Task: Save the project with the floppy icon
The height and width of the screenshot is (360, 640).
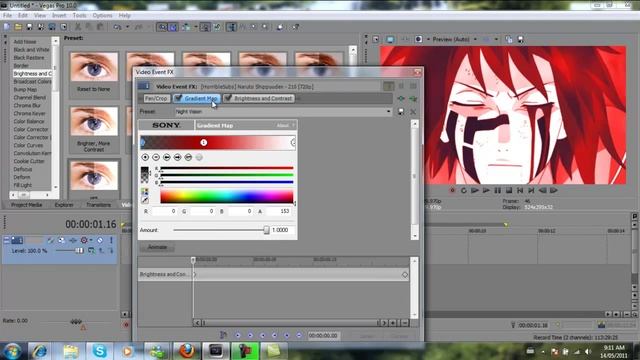Action: pos(29,27)
